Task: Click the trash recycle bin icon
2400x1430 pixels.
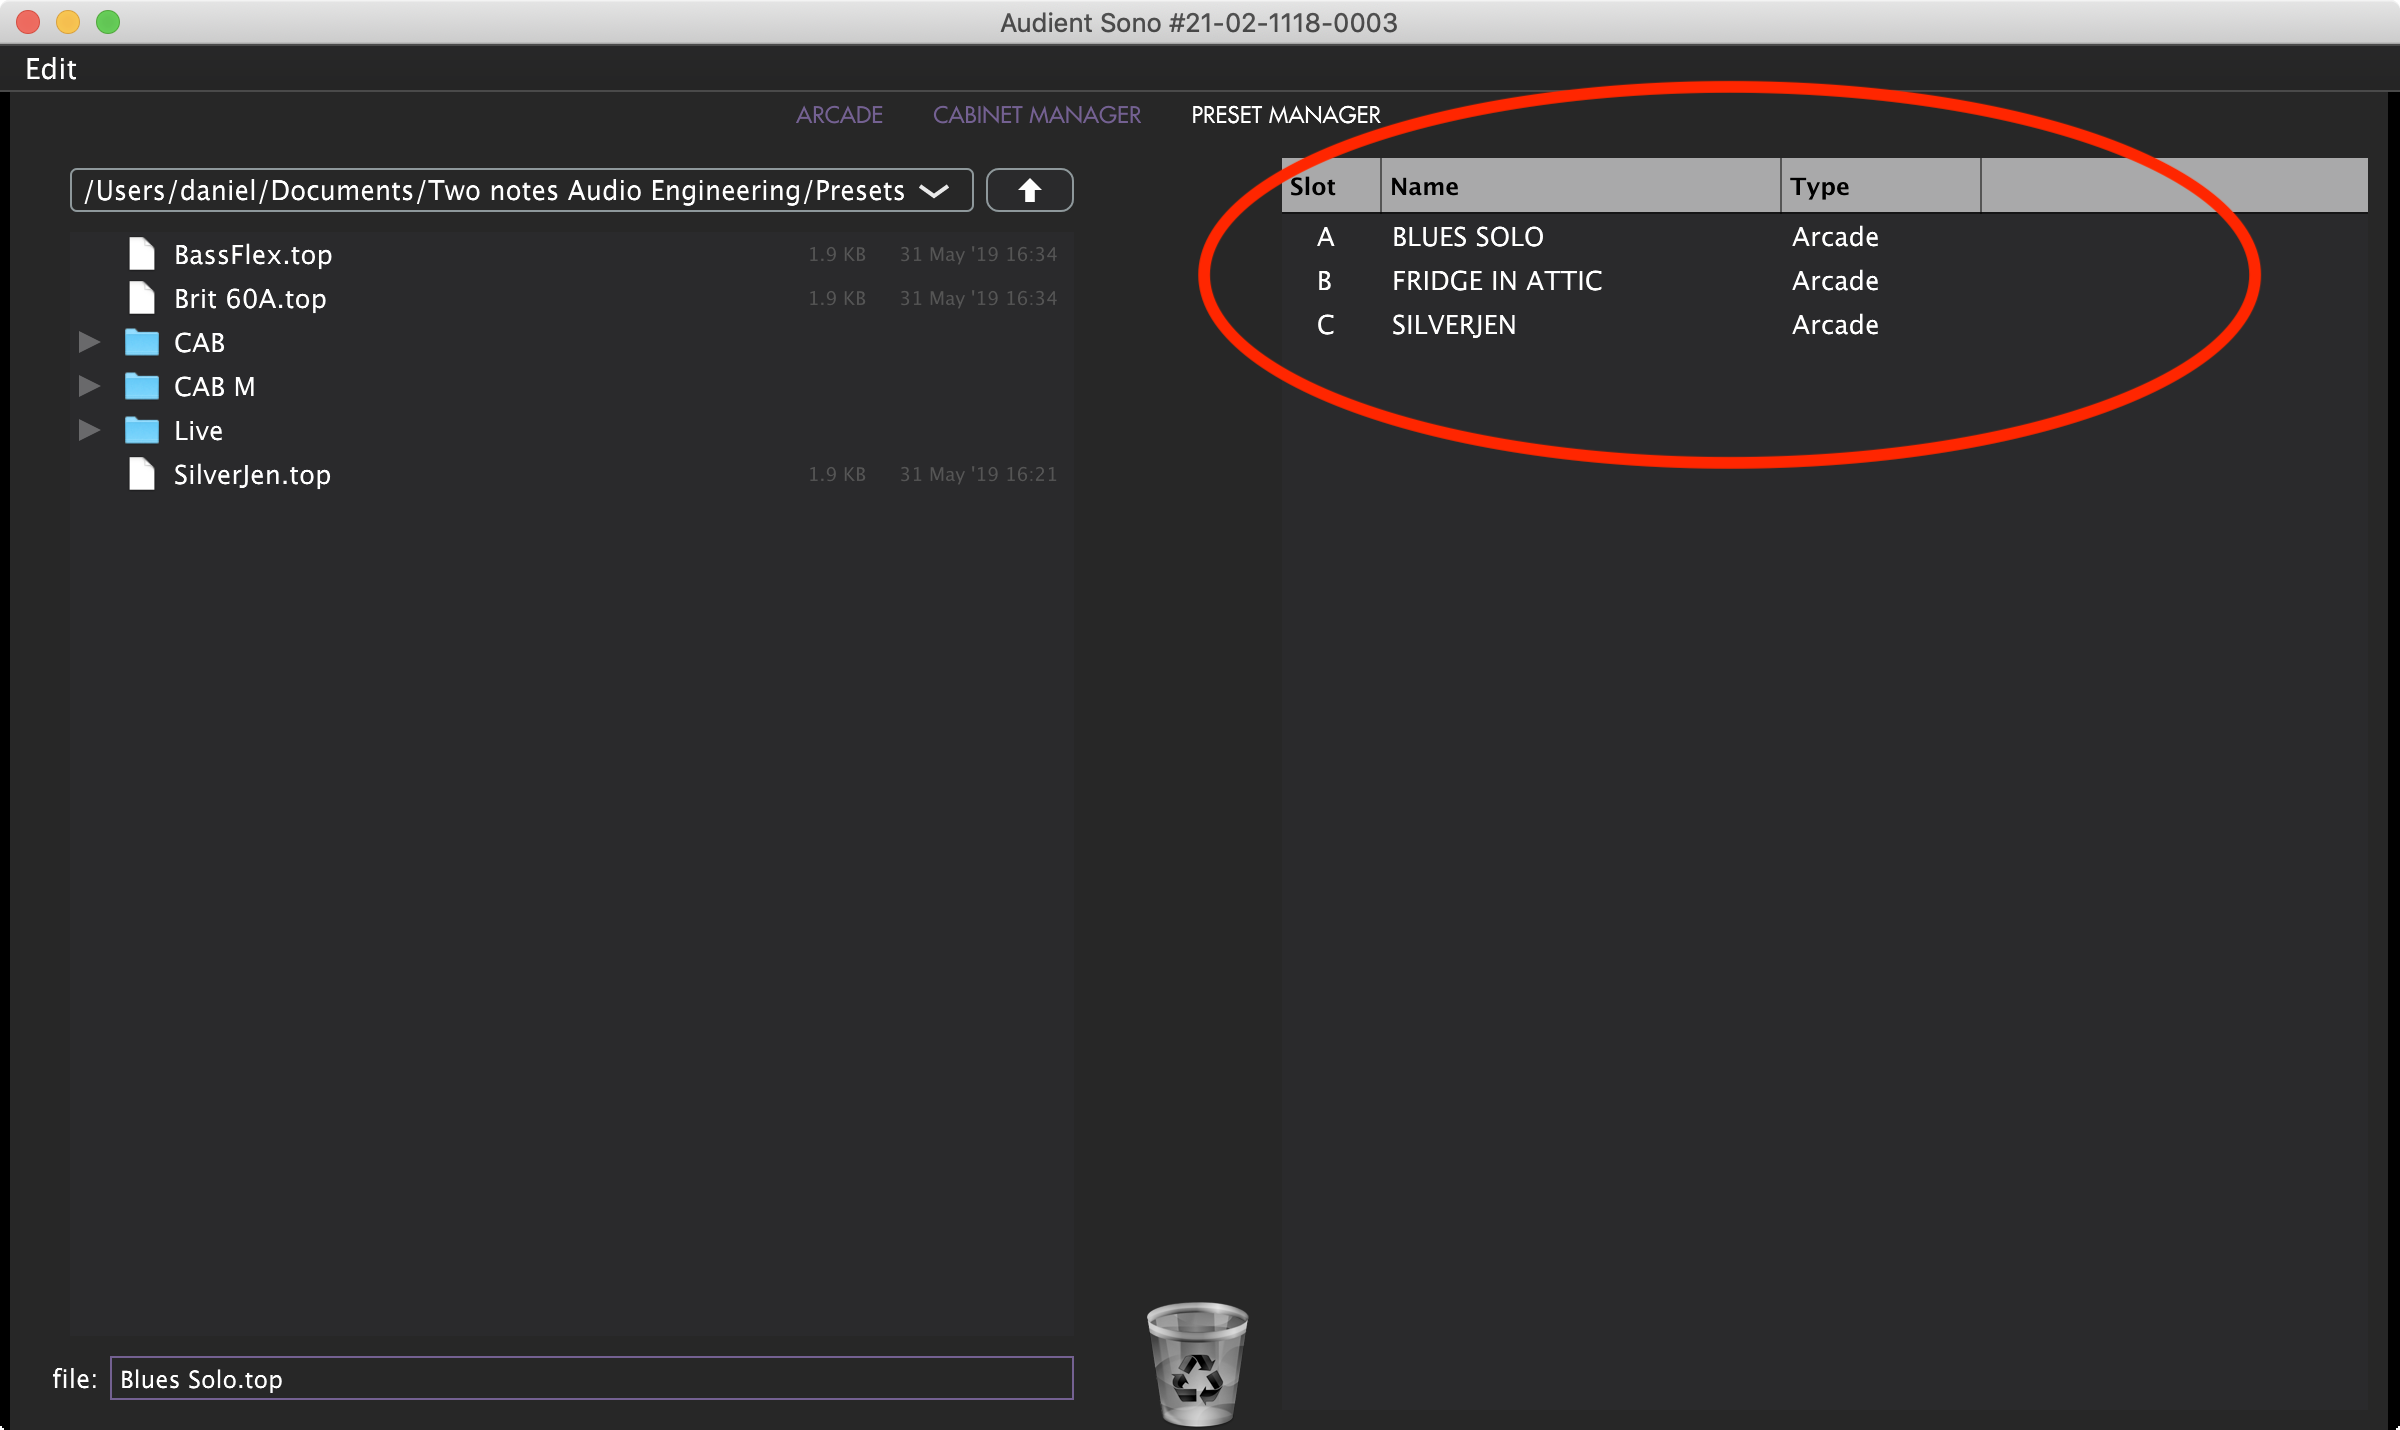Action: click(1197, 1363)
